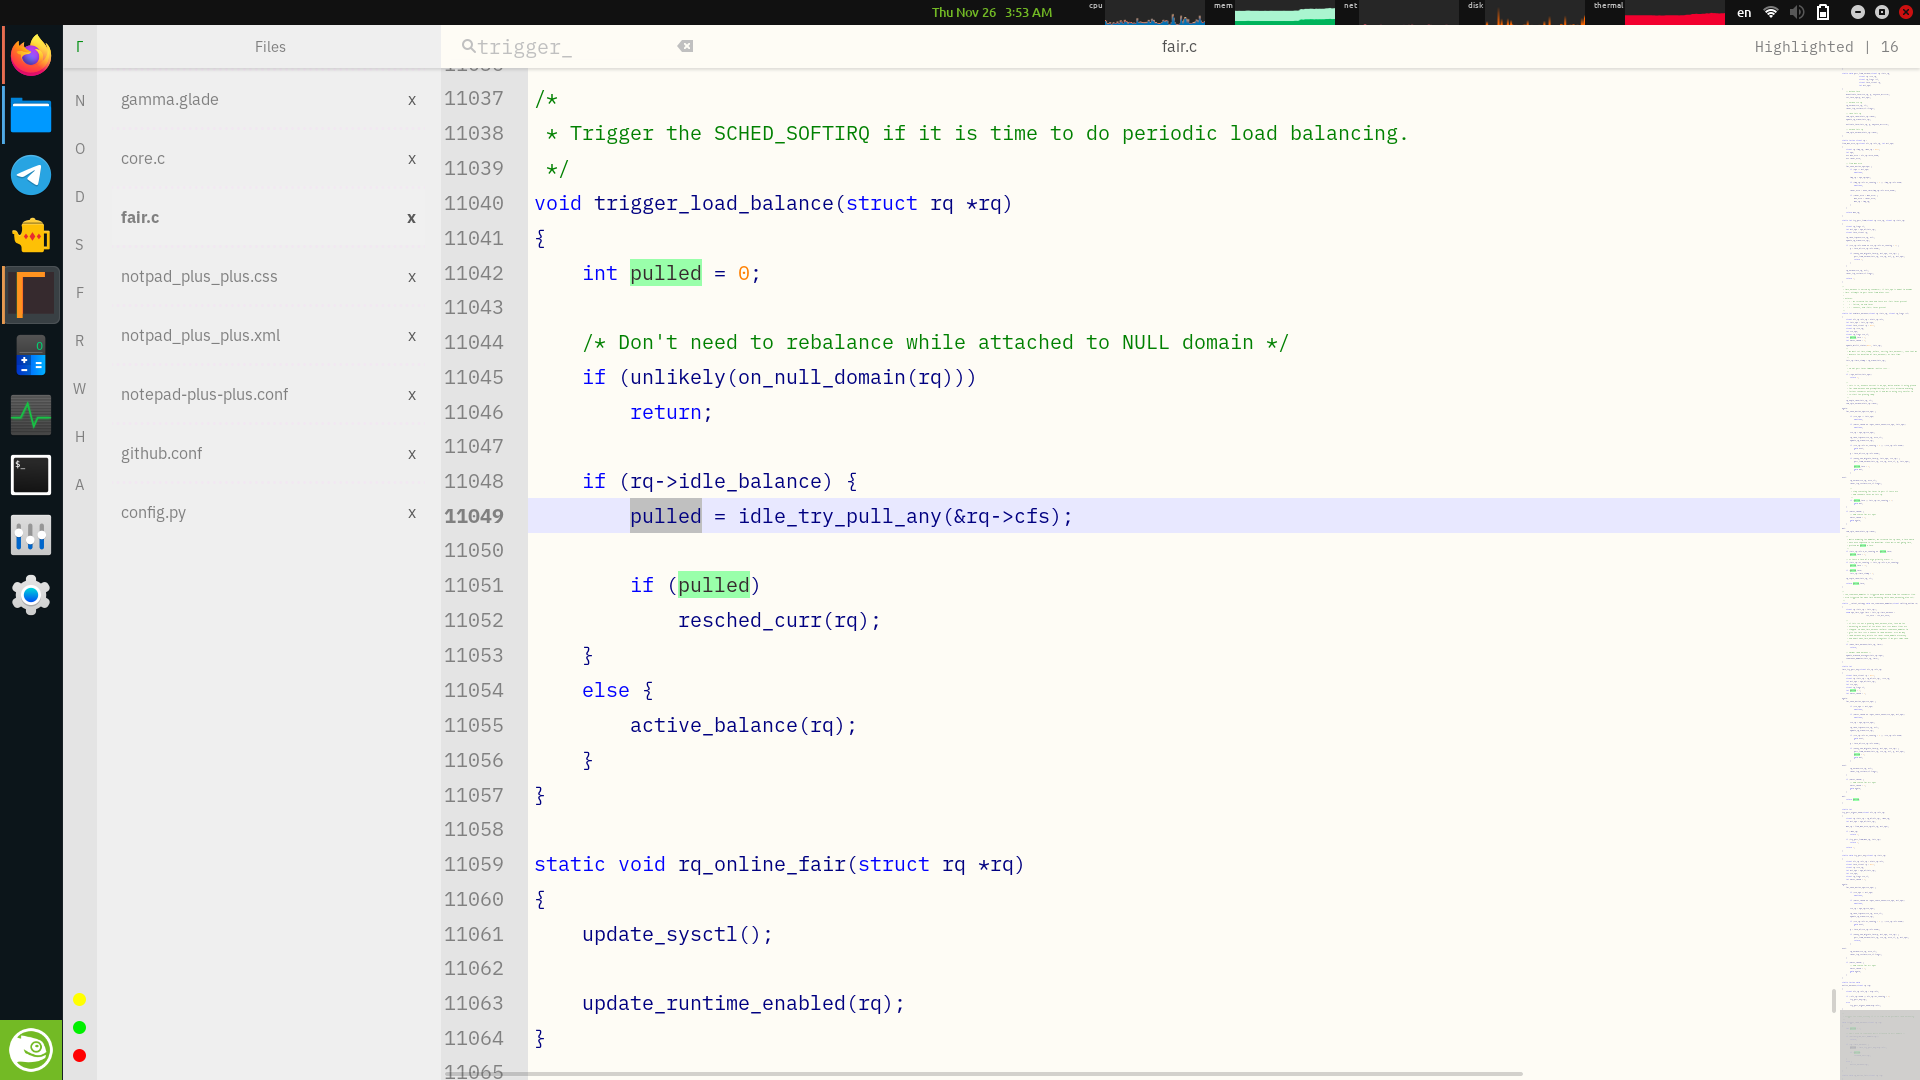Click the volume tray icon
This screenshot has height=1080, width=1920.
tap(1797, 12)
